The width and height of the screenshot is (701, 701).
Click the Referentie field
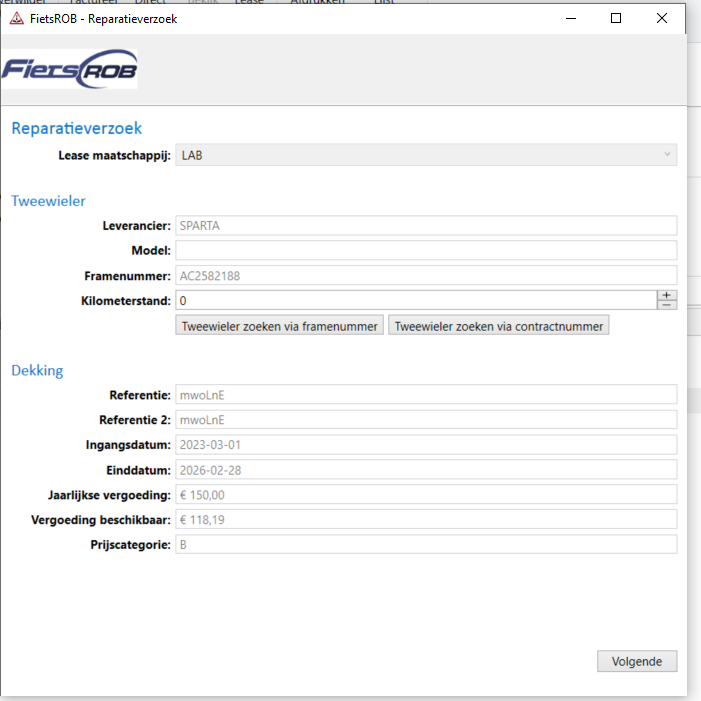[x=426, y=395]
